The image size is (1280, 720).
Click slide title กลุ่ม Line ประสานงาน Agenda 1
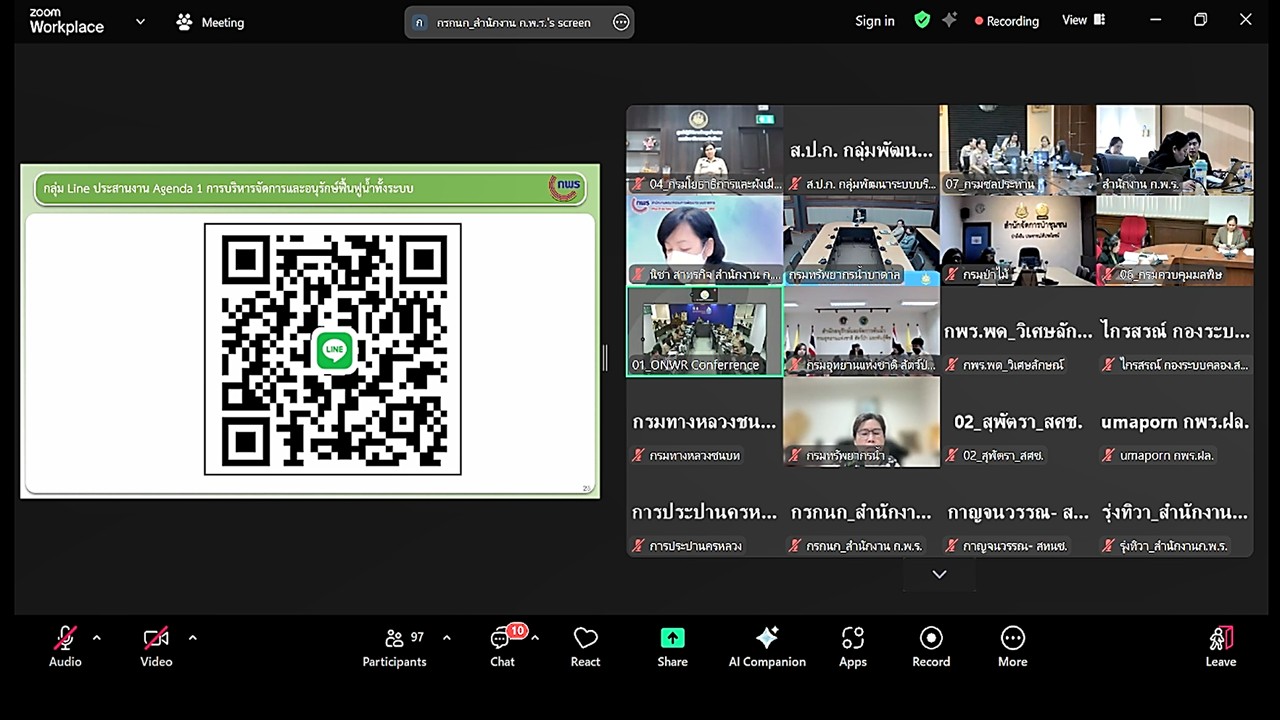[228, 188]
